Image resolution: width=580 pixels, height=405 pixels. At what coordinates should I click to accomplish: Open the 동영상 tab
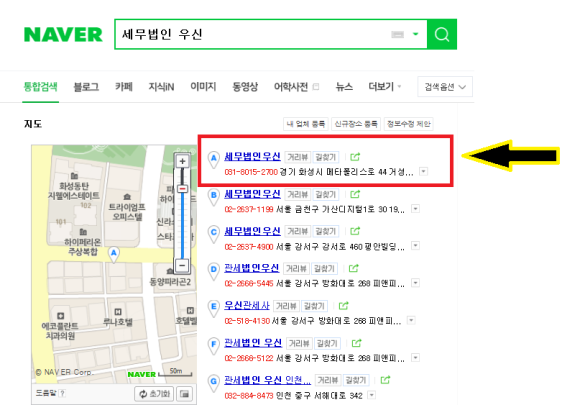pyautogui.click(x=245, y=87)
